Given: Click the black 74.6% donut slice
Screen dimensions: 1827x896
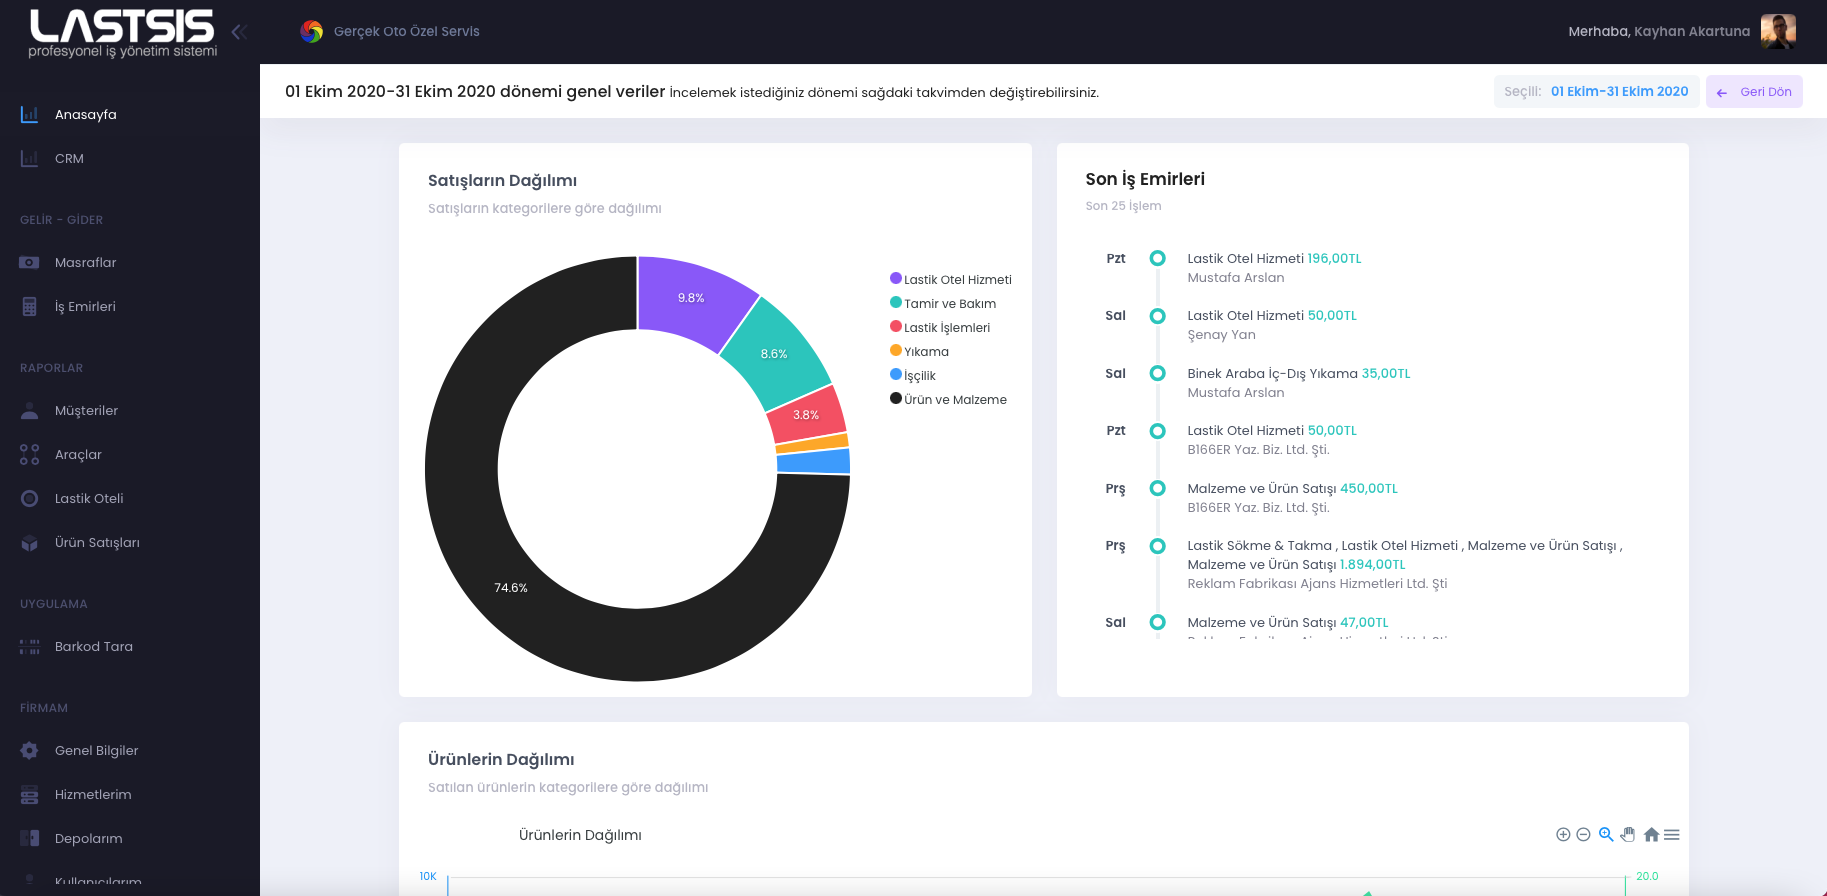Looking at the screenshot, I should tap(510, 588).
